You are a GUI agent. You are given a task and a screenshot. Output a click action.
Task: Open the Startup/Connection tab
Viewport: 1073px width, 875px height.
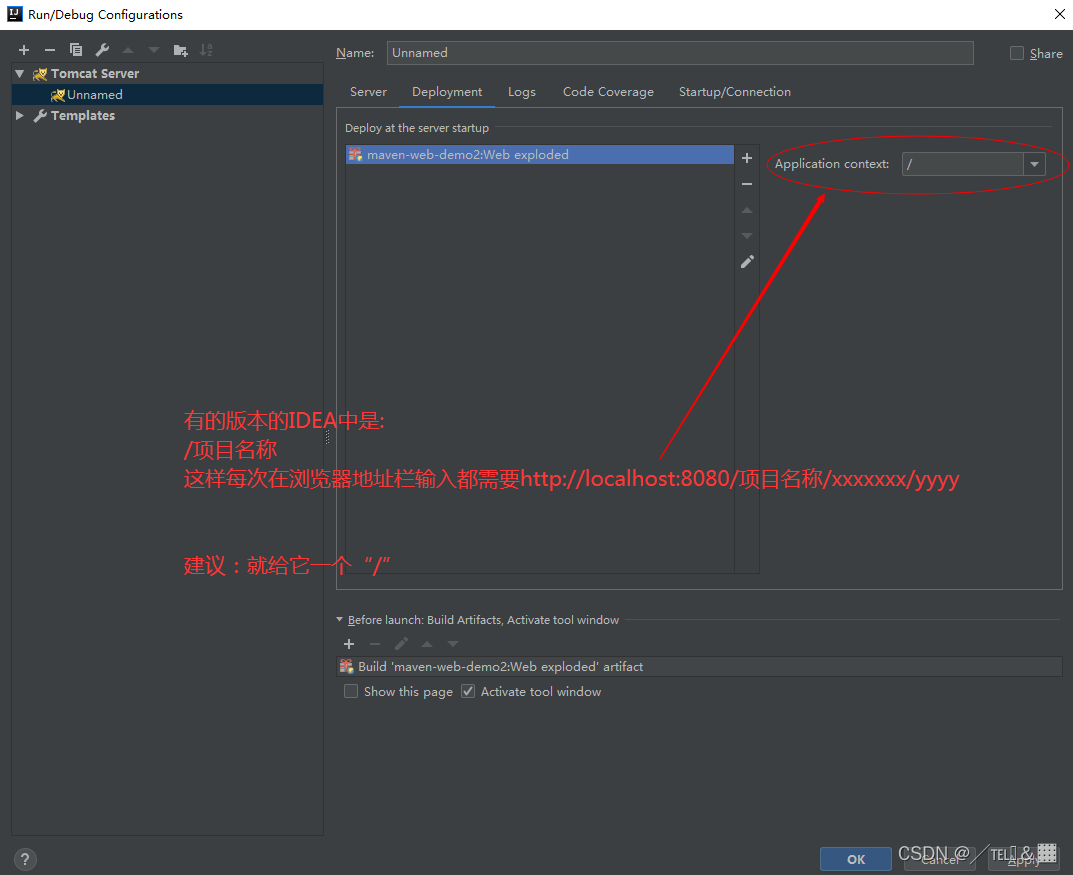click(734, 91)
